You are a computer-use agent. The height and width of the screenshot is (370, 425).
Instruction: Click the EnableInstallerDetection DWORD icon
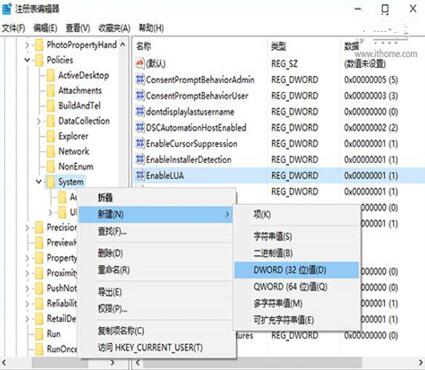point(140,159)
